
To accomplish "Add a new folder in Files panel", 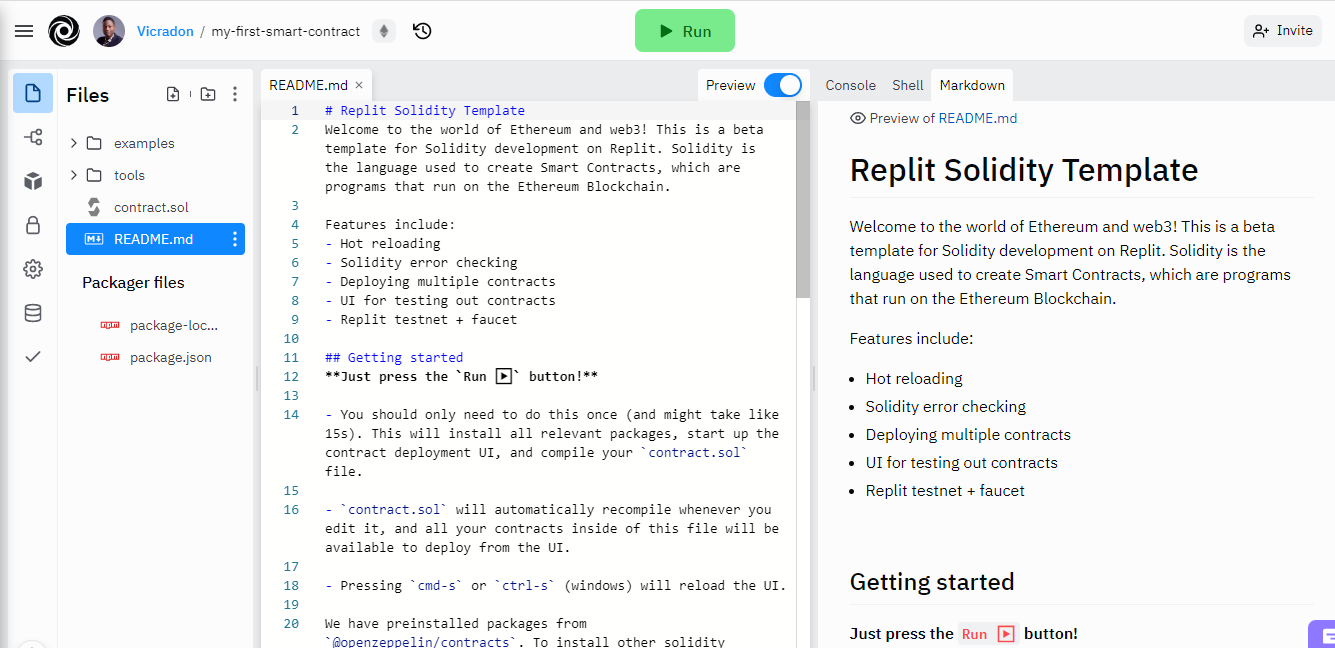I will tap(207, 94).
